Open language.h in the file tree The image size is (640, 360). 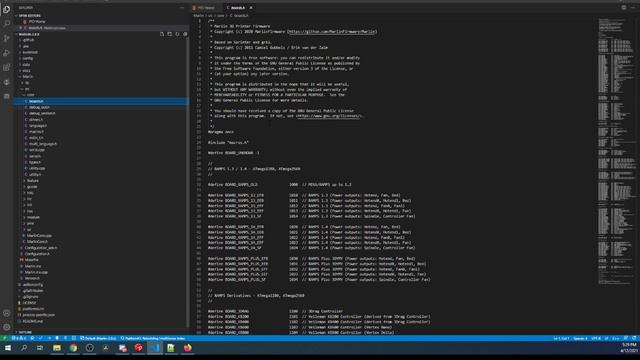click(x=38, y=126)
